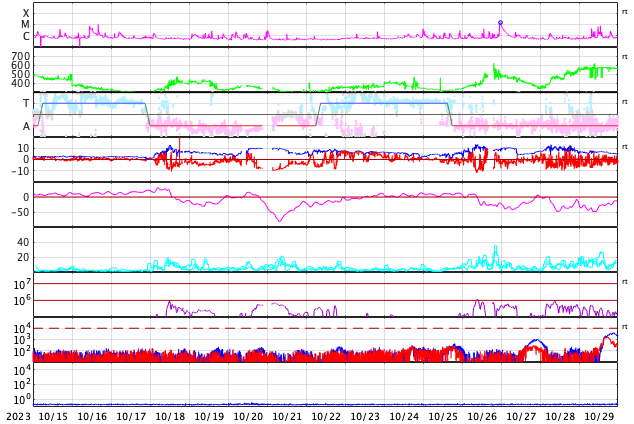Click the rt tag beside the X-ray flare panel
Image resolution: width=634 pixels, height=424 pixels.
[625, 12]
